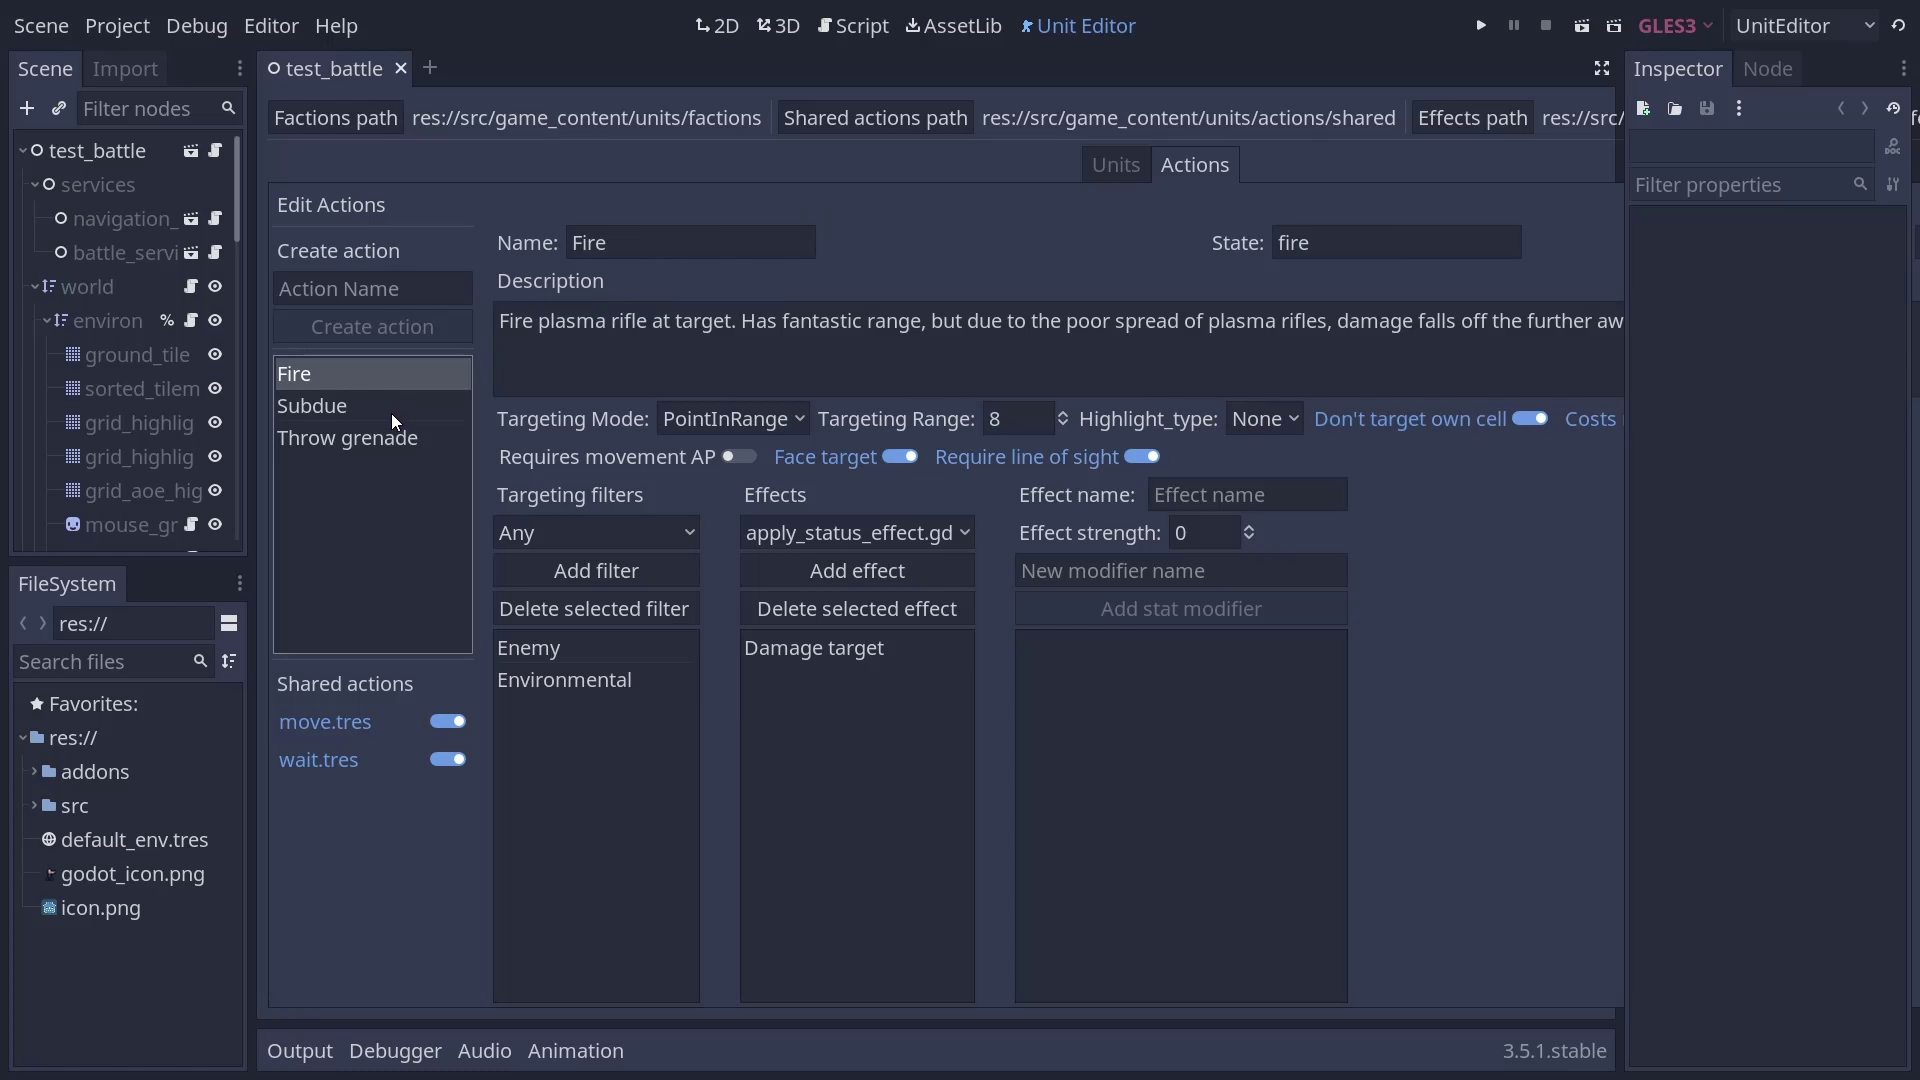This screenshot has height=1080, width=1920.
Task: Run the project with the play icon
Action: (1481, 26)
